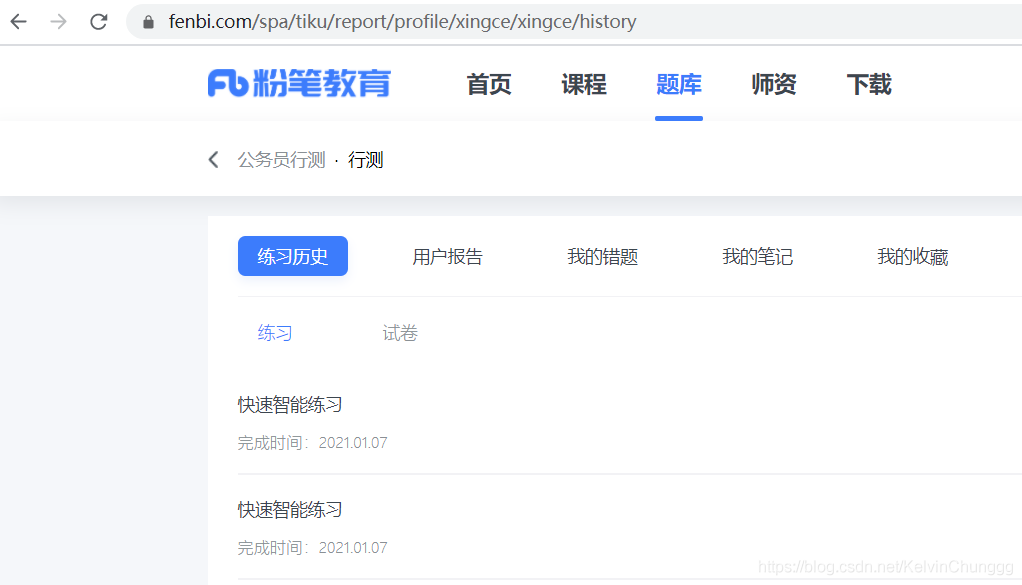Open the first 快速智能练习 record
This screenshot has height=585, width=1022.
(290, 404)
